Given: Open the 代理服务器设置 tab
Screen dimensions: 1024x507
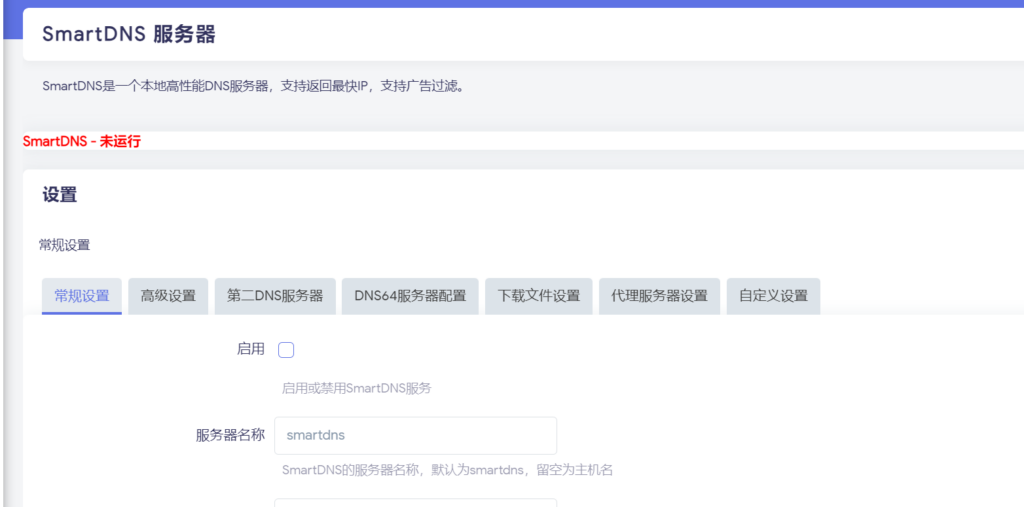Looking at the screenshot, I should point(660,296).
